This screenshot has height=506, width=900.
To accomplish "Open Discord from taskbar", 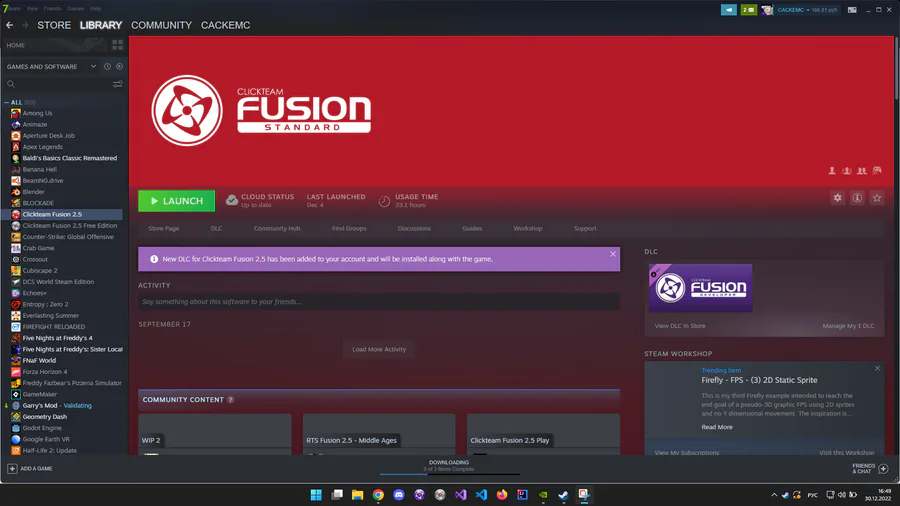I will 399,495.
